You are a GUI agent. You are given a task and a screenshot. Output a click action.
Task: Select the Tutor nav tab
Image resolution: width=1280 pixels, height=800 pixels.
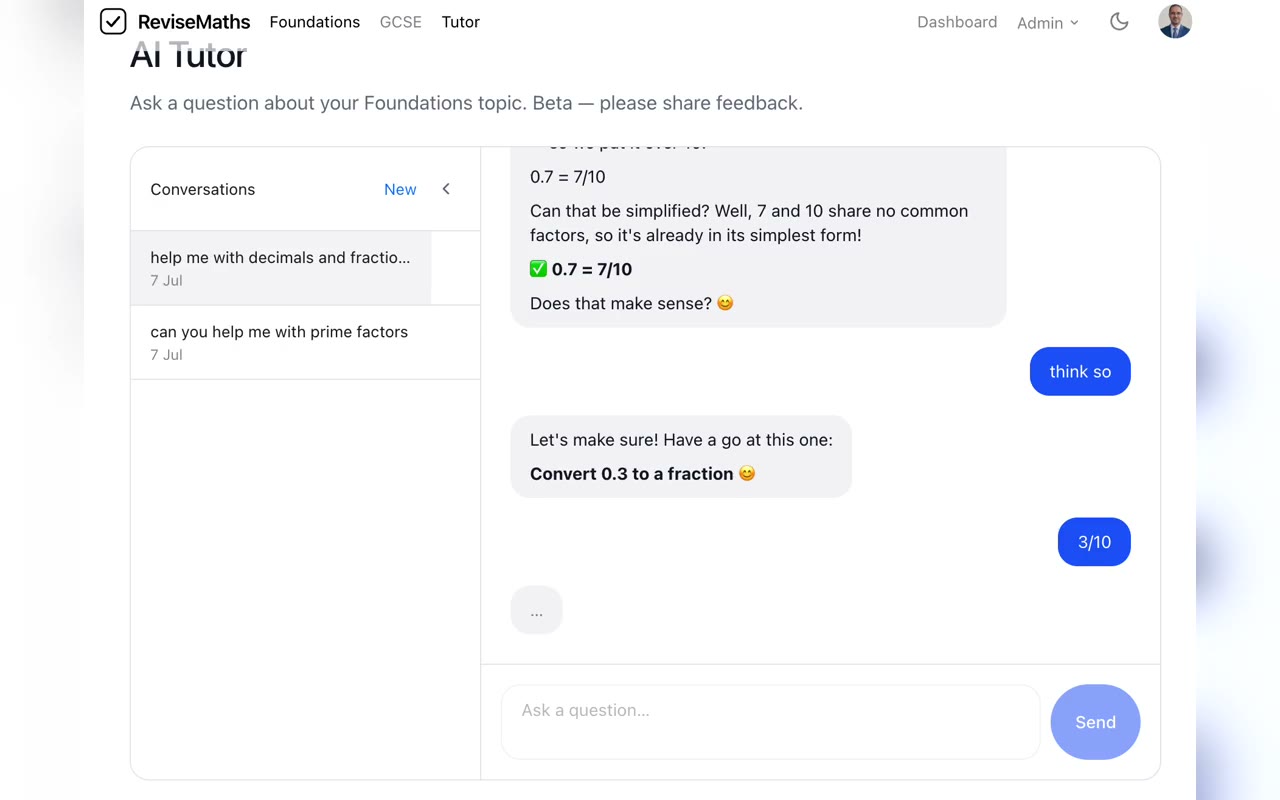click(x=460, y=22)
